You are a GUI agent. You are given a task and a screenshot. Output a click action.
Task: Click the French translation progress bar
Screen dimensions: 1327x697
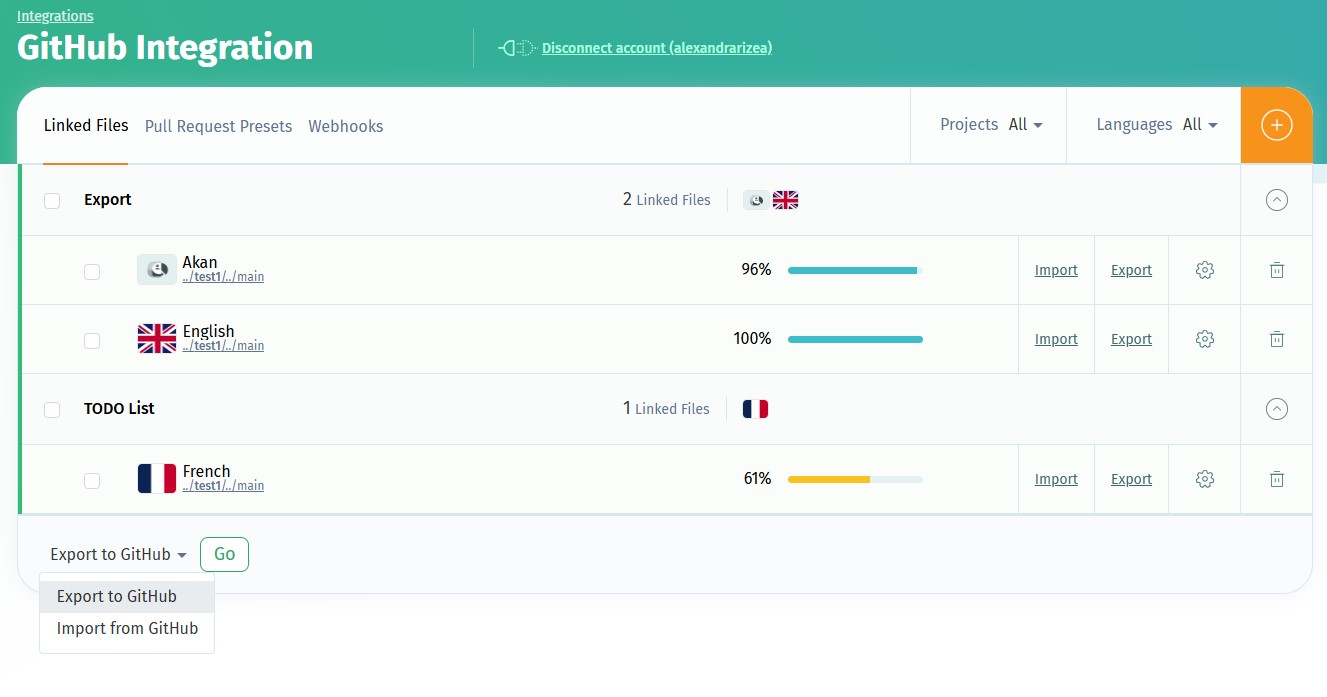tap(855, 479)
